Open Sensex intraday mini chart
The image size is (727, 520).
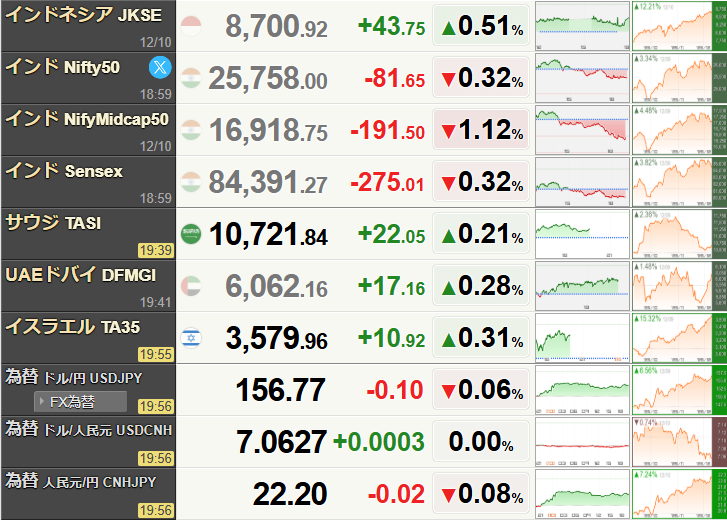point(582,182)
